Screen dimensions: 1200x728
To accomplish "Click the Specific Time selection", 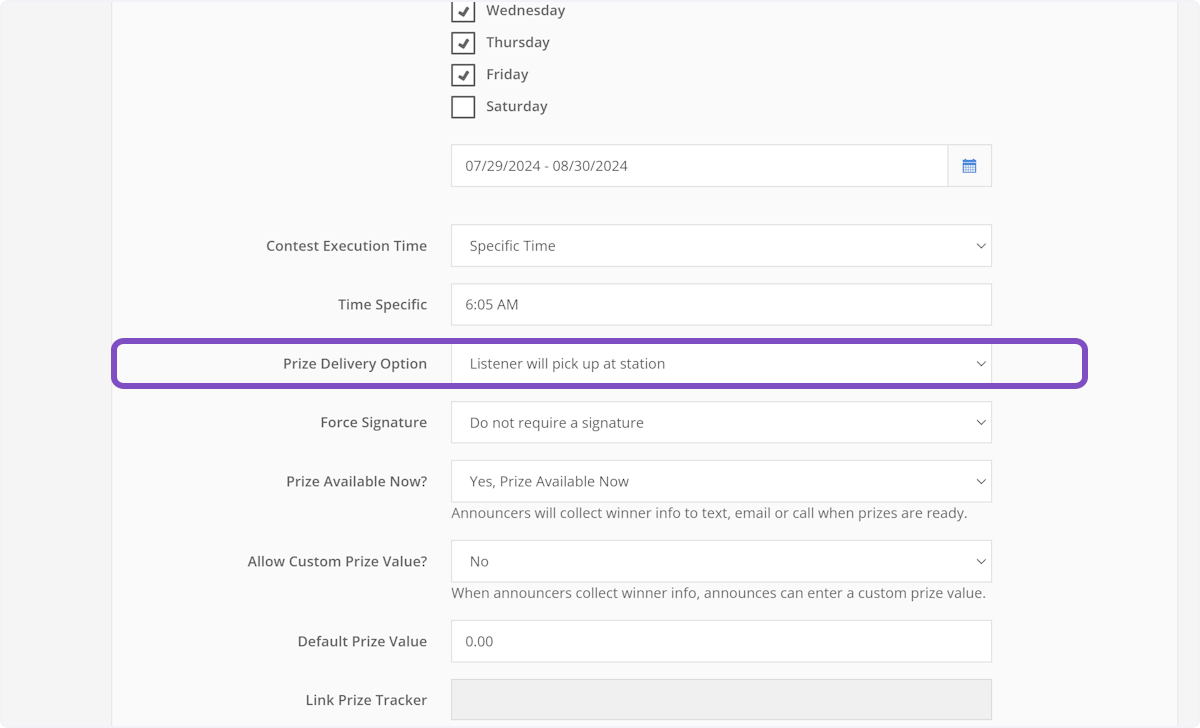I will [512, 245].
